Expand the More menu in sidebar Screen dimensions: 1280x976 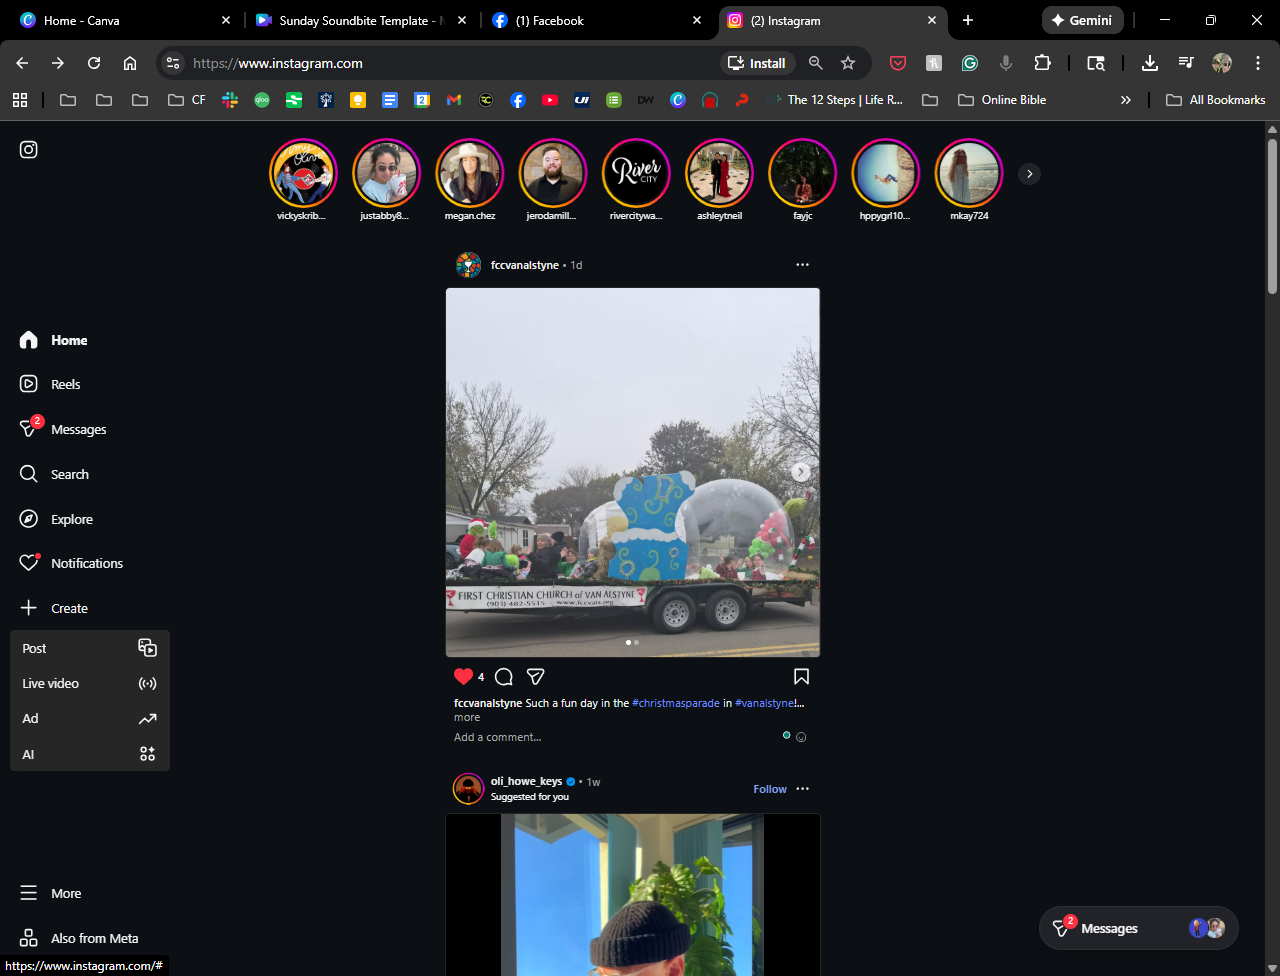coord(66,893)
